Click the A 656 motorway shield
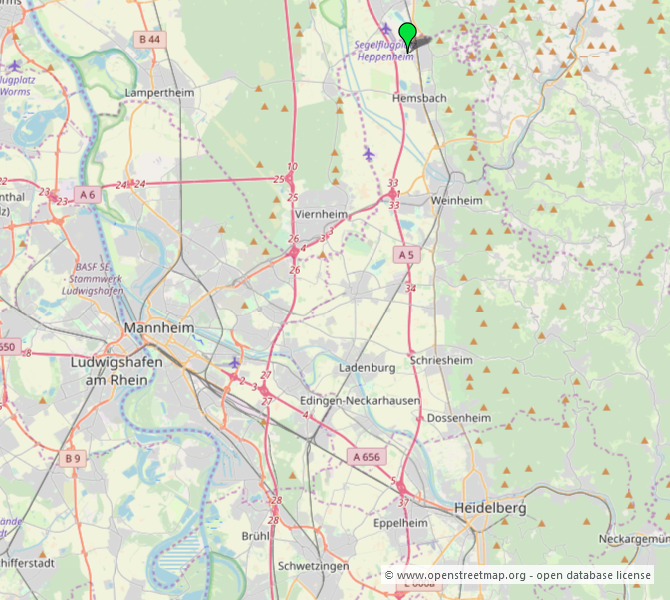Screen dimensions: 670x600 pos(366,456)
